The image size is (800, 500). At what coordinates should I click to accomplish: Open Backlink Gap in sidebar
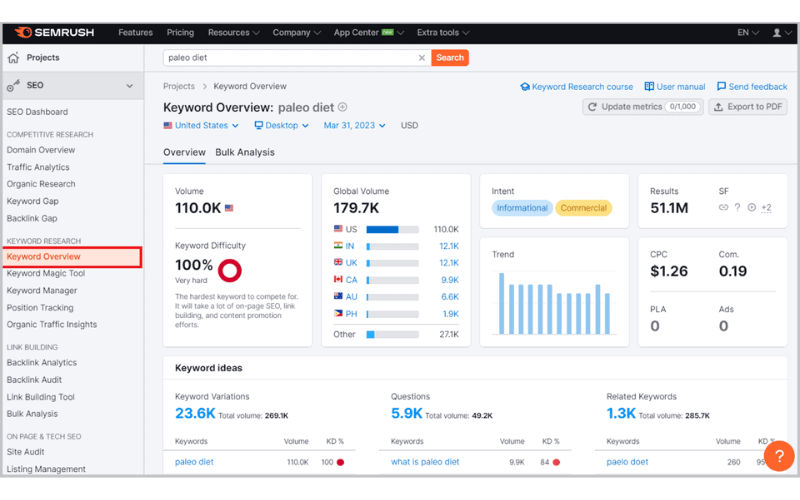click(32, 218)
